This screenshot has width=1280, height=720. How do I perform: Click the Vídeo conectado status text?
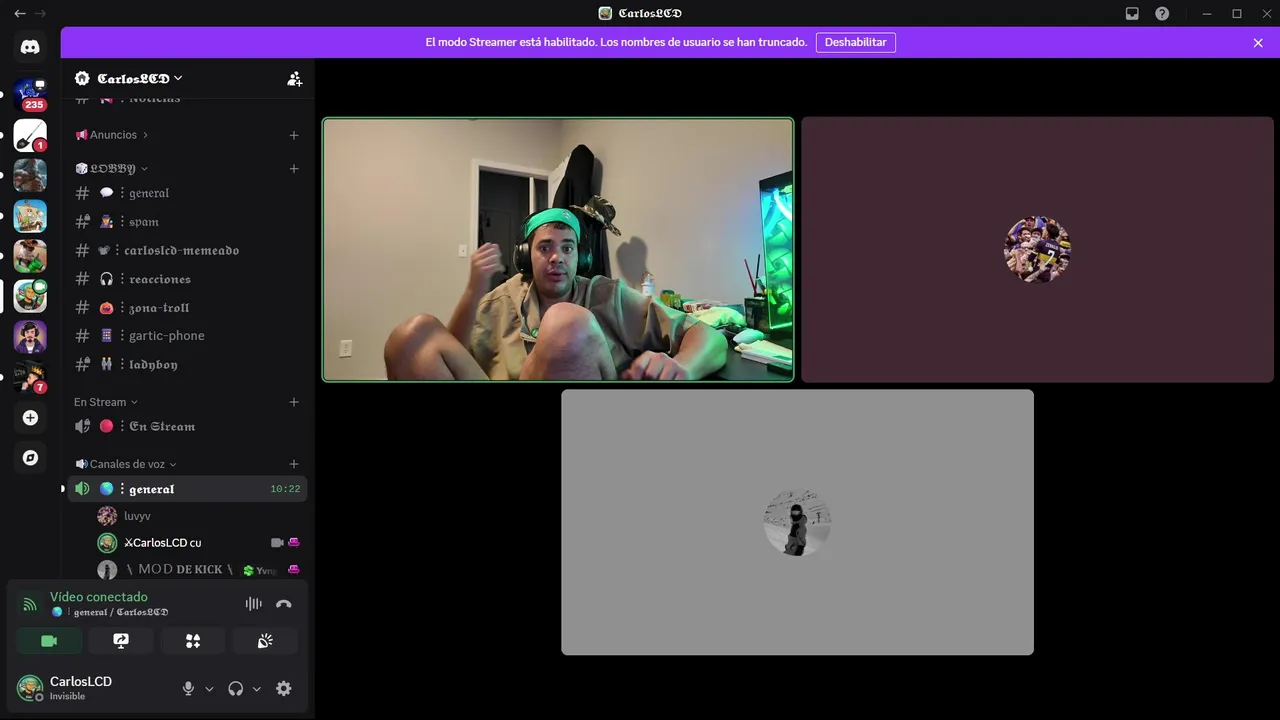pyautogui.click(x=99, y=597)
